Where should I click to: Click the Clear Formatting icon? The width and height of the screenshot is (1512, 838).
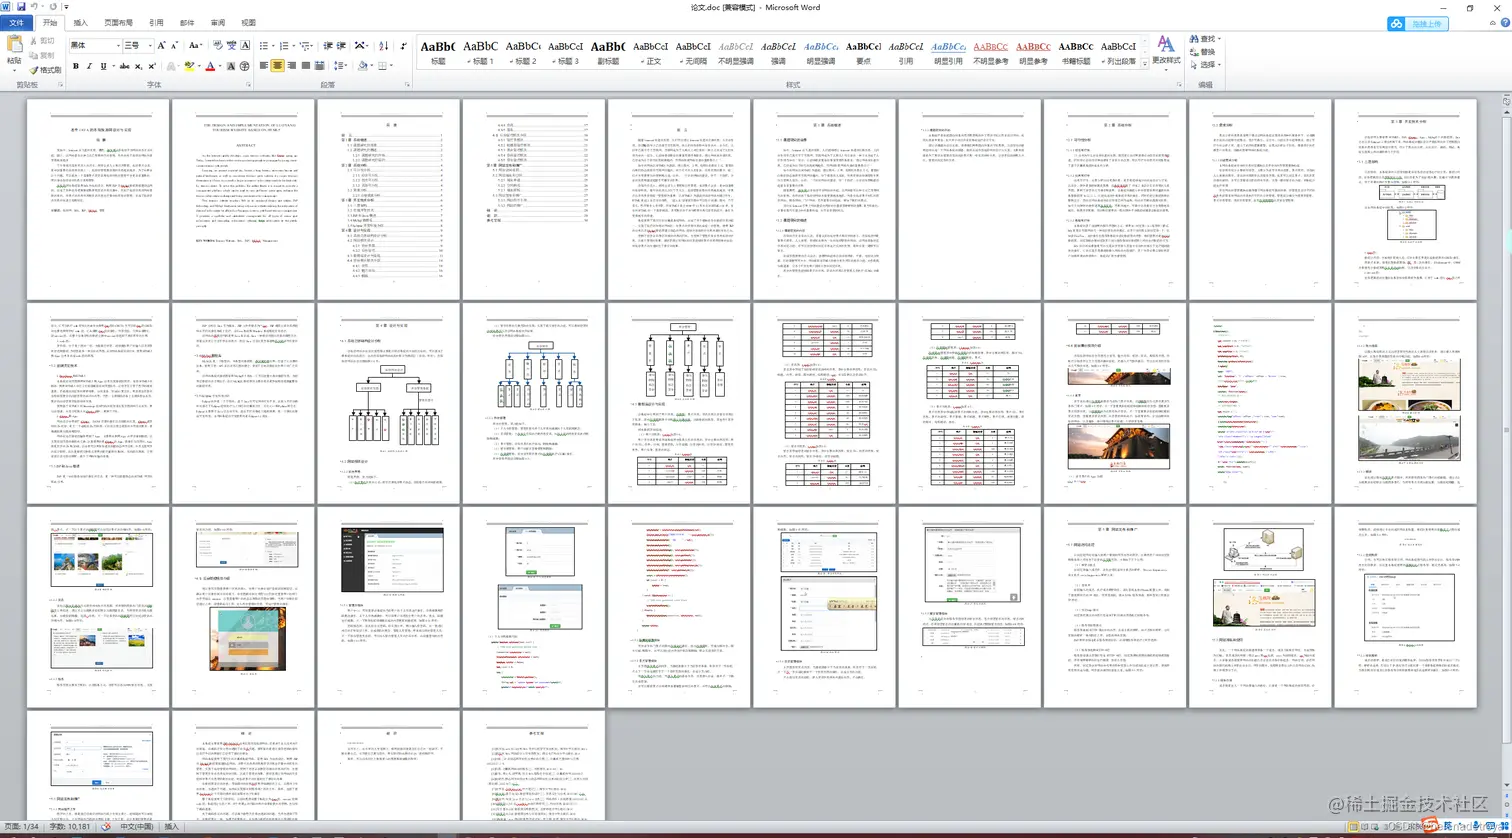(x=218, y=45)
